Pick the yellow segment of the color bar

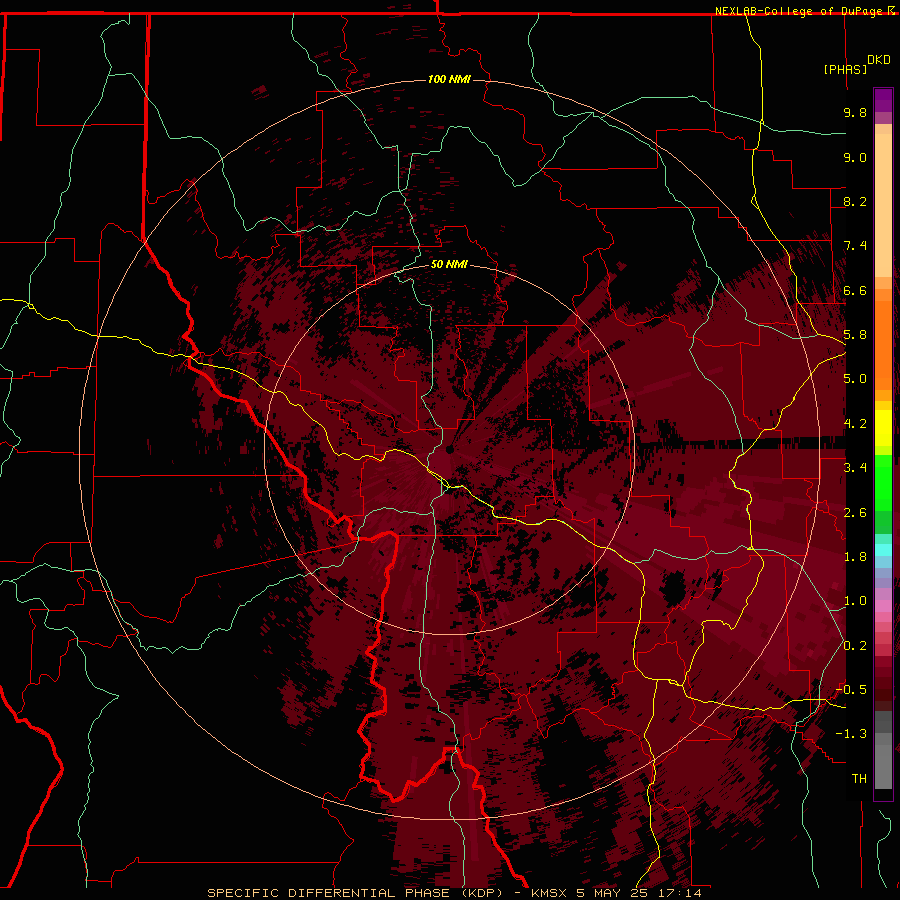(x=883, y=428)
